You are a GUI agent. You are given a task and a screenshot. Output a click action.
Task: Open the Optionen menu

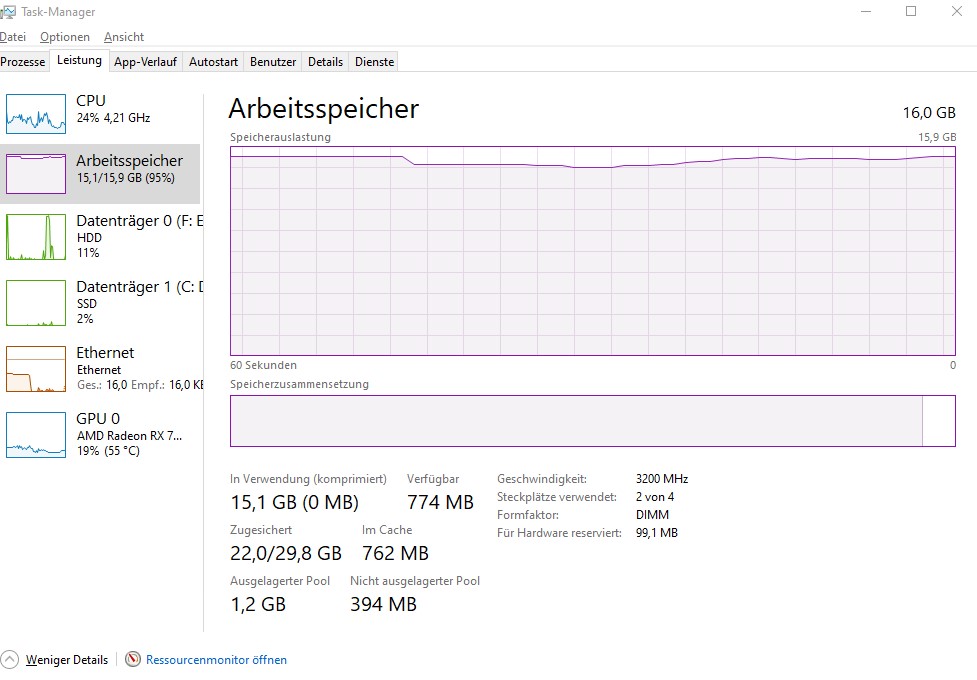coord(65,37)
